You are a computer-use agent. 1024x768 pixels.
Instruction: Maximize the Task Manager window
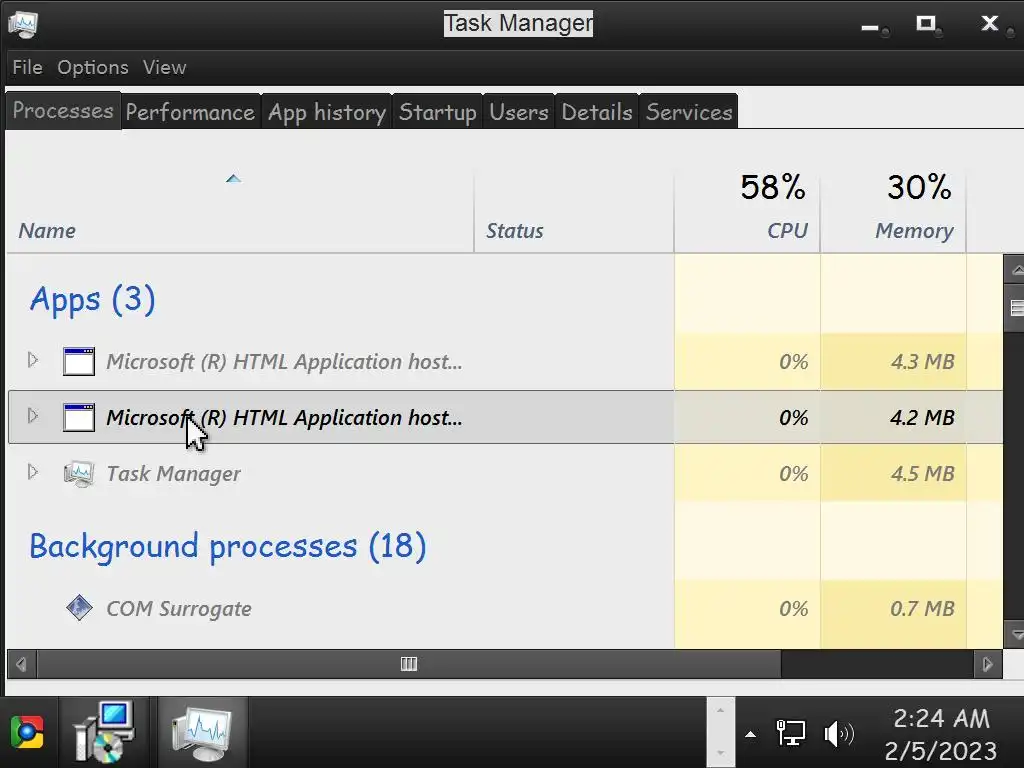click(926, 24)
